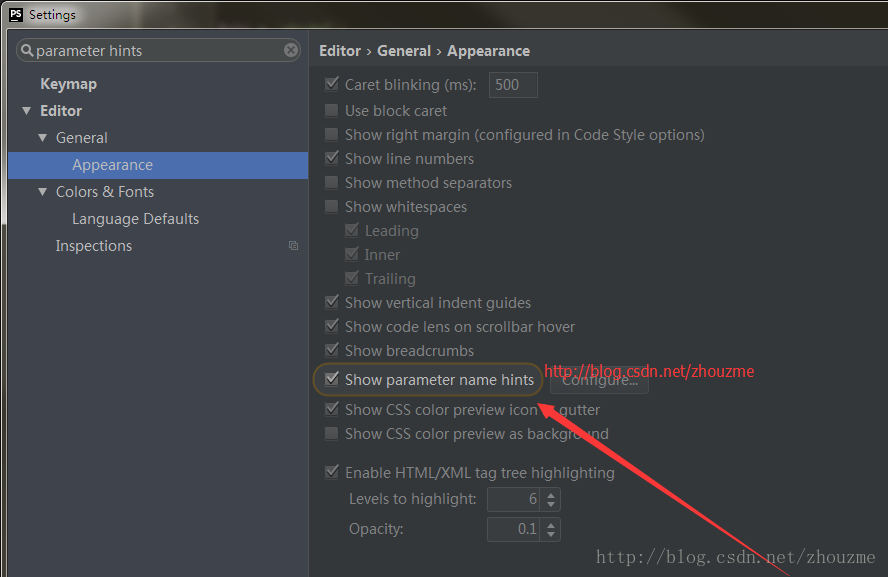Toggle Enable HTML/XML tag tree highlighting
This screenshot has height=577, width=888.
click(x=332, y=472)
